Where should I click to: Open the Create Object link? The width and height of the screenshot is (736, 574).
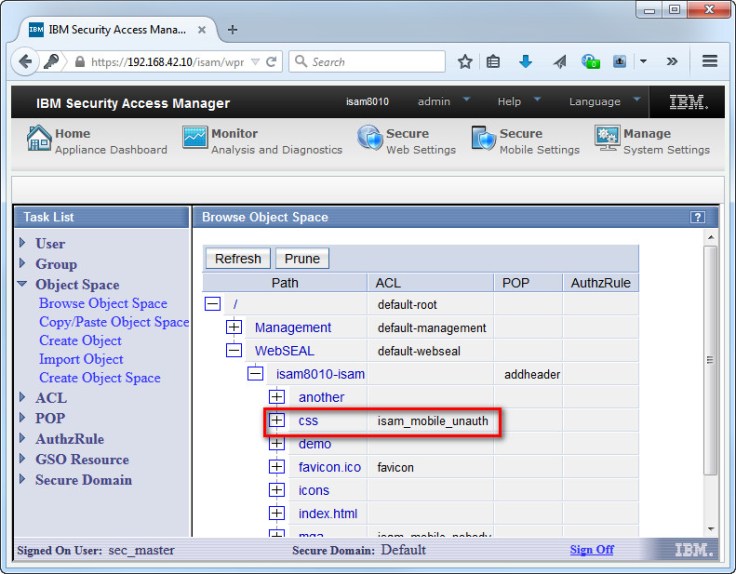tap(80, 340)
